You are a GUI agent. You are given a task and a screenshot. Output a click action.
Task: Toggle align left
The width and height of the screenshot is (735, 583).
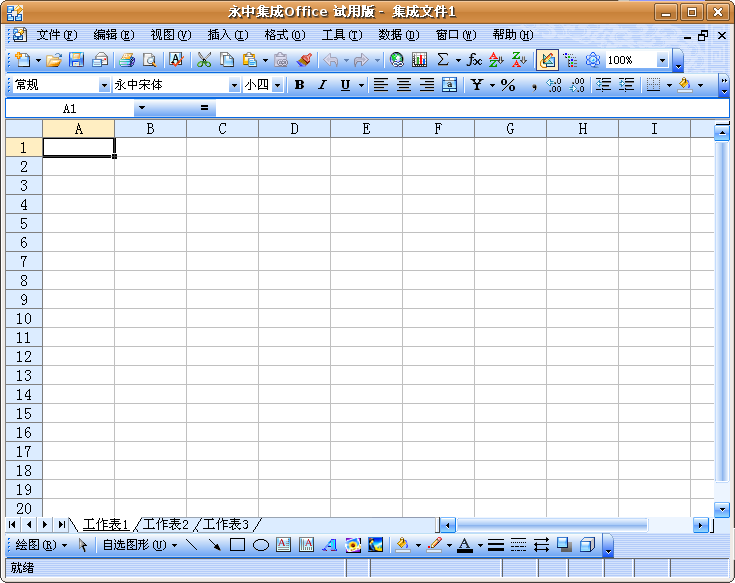coord(381,85)
